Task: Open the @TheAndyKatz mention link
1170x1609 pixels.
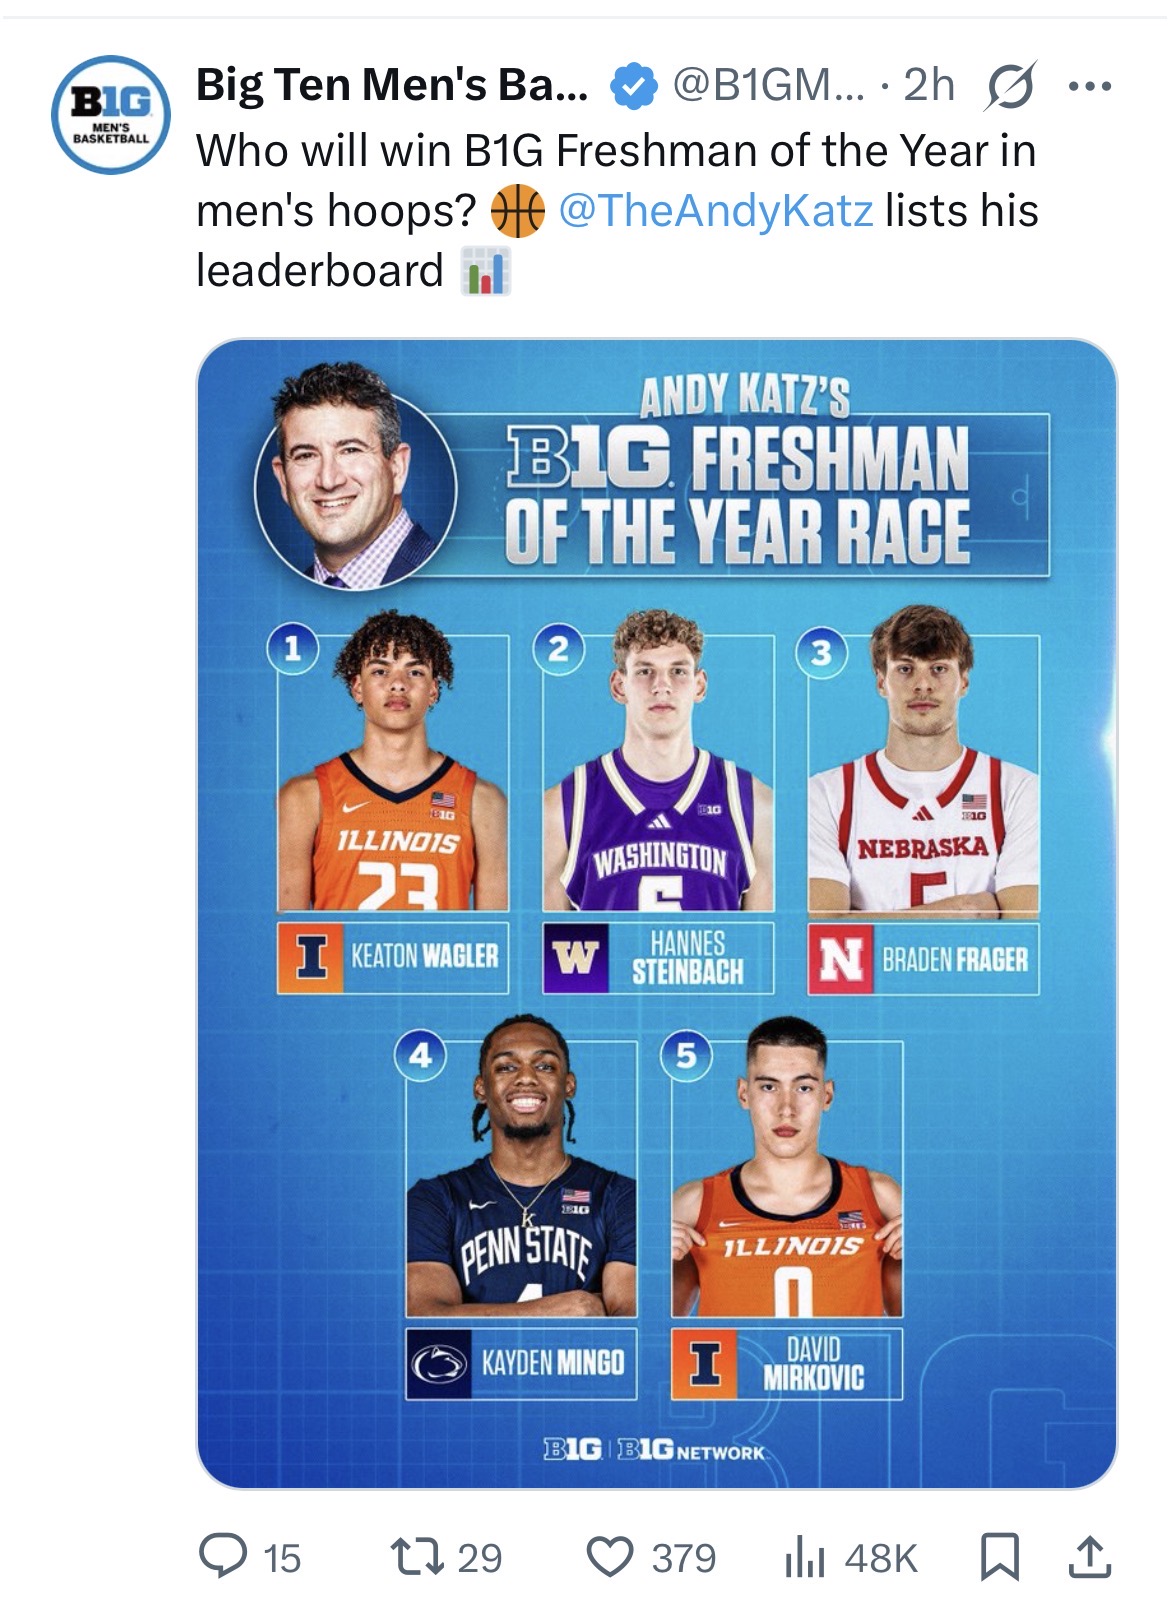Action: 715,211
